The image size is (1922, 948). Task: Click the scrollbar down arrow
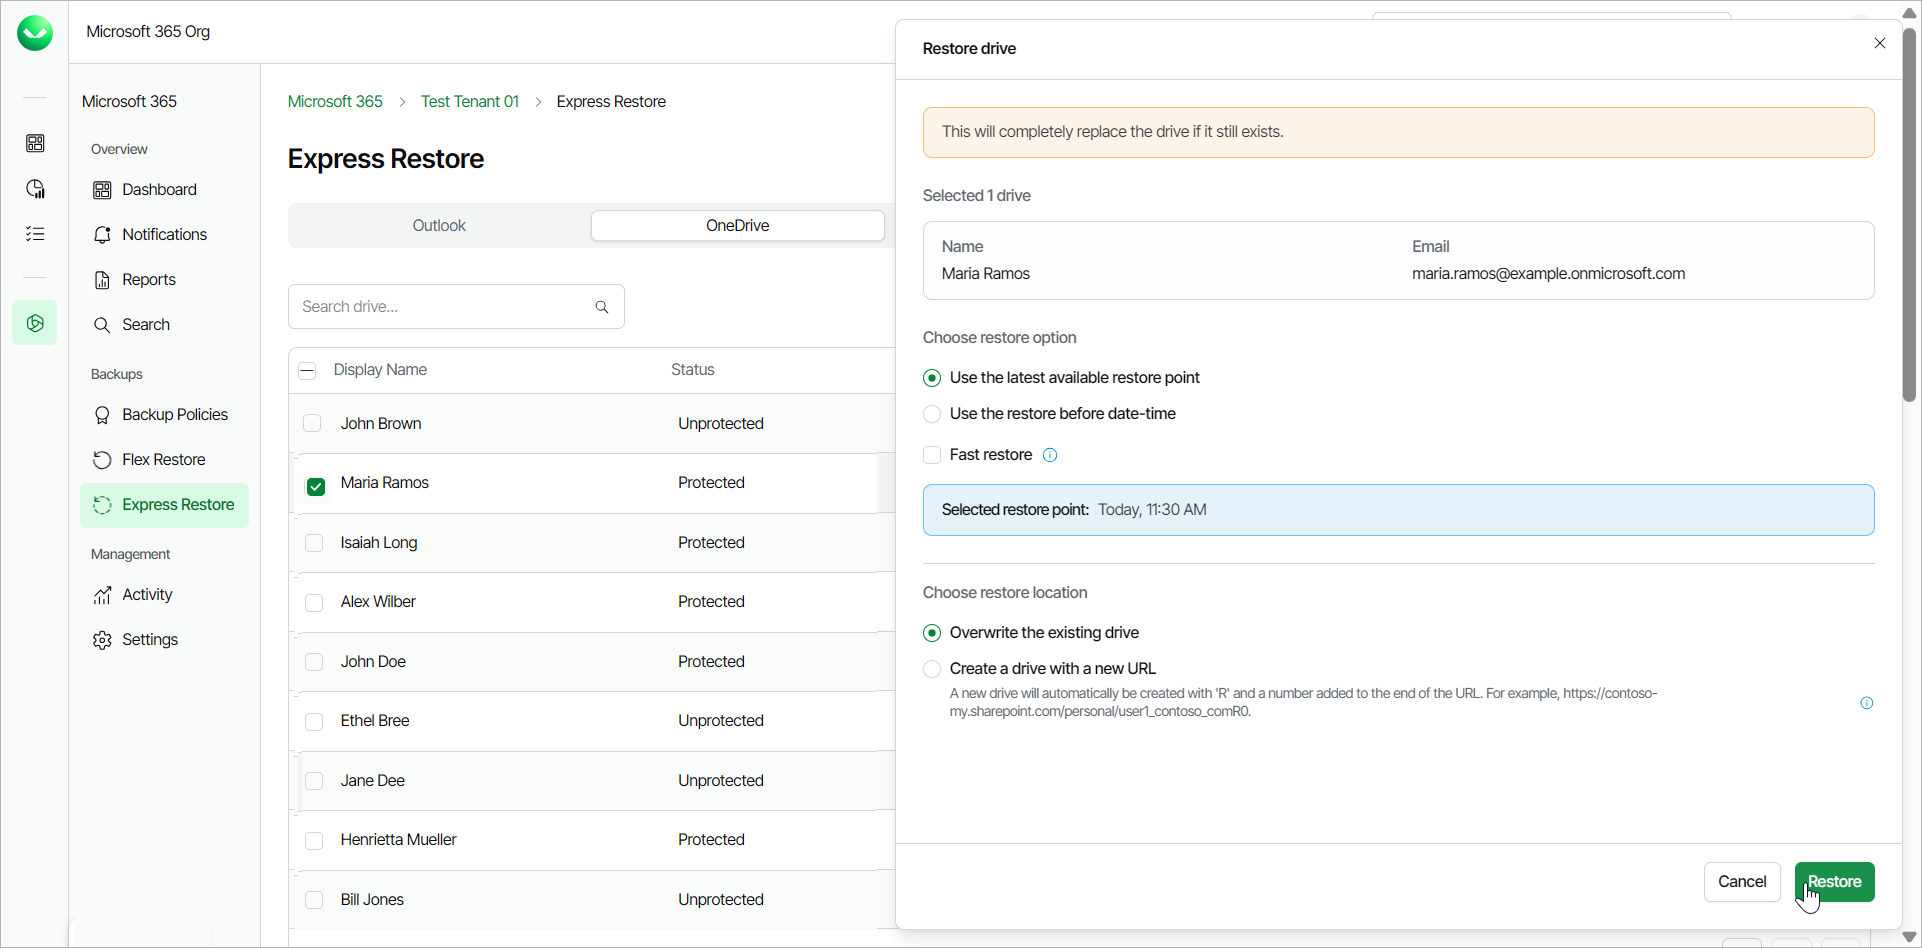[1909, 938]
